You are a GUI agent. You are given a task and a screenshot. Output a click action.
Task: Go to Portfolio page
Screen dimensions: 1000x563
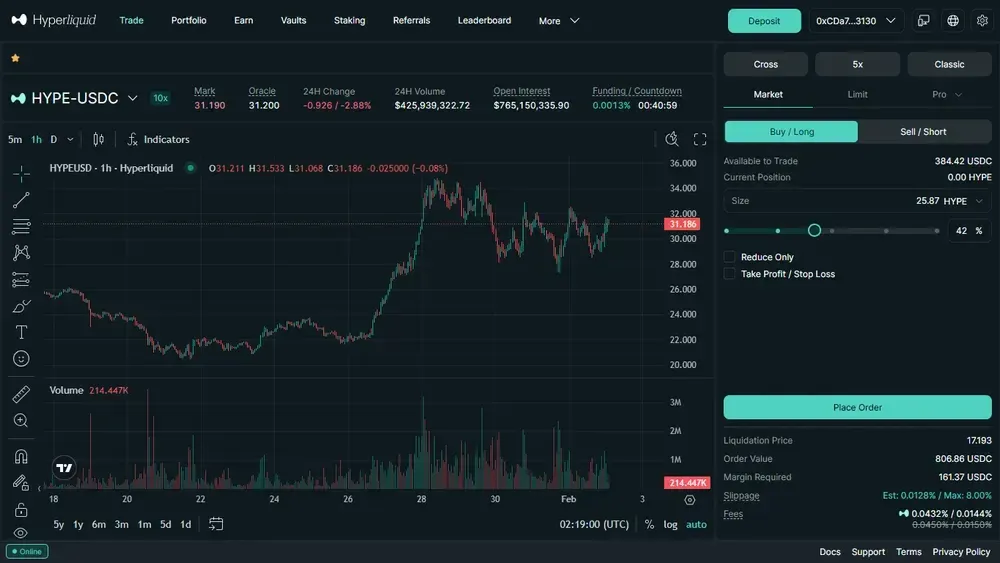click(x=189, y=20)
